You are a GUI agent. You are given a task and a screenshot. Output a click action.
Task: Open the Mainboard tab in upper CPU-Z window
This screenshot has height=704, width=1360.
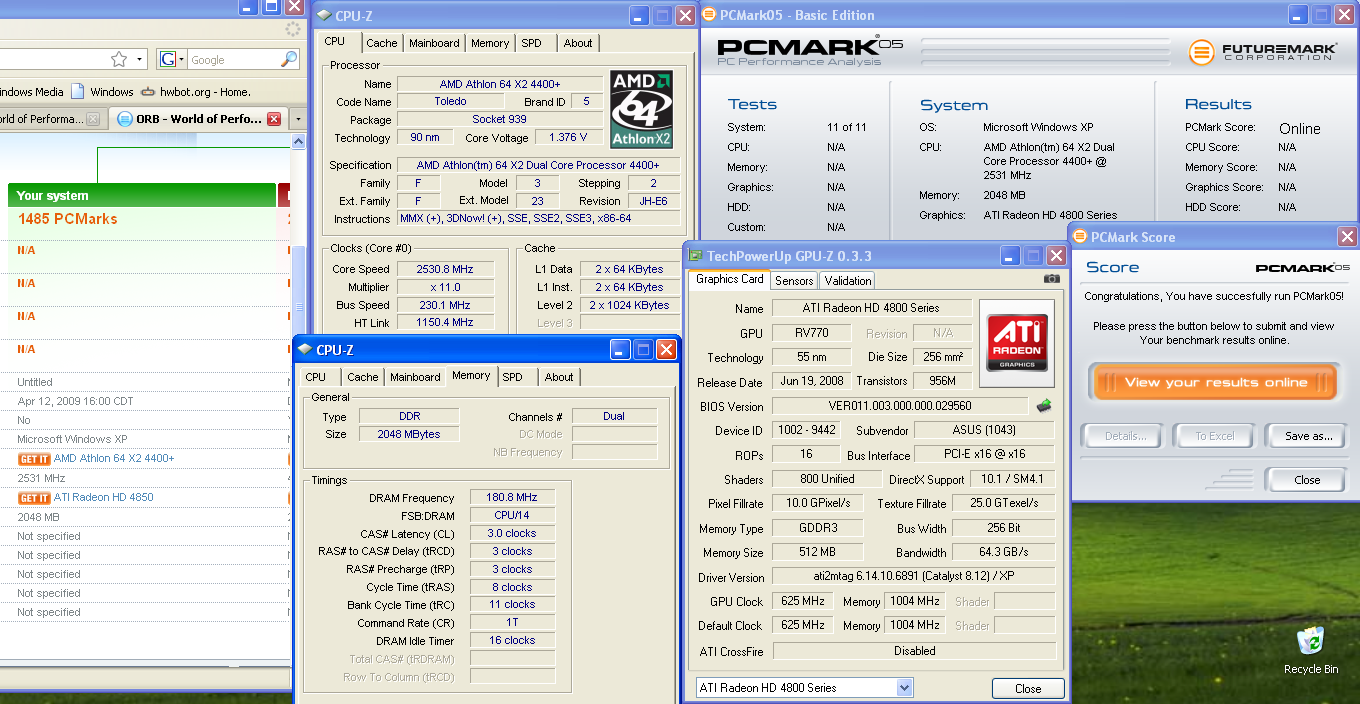point(434,43)
